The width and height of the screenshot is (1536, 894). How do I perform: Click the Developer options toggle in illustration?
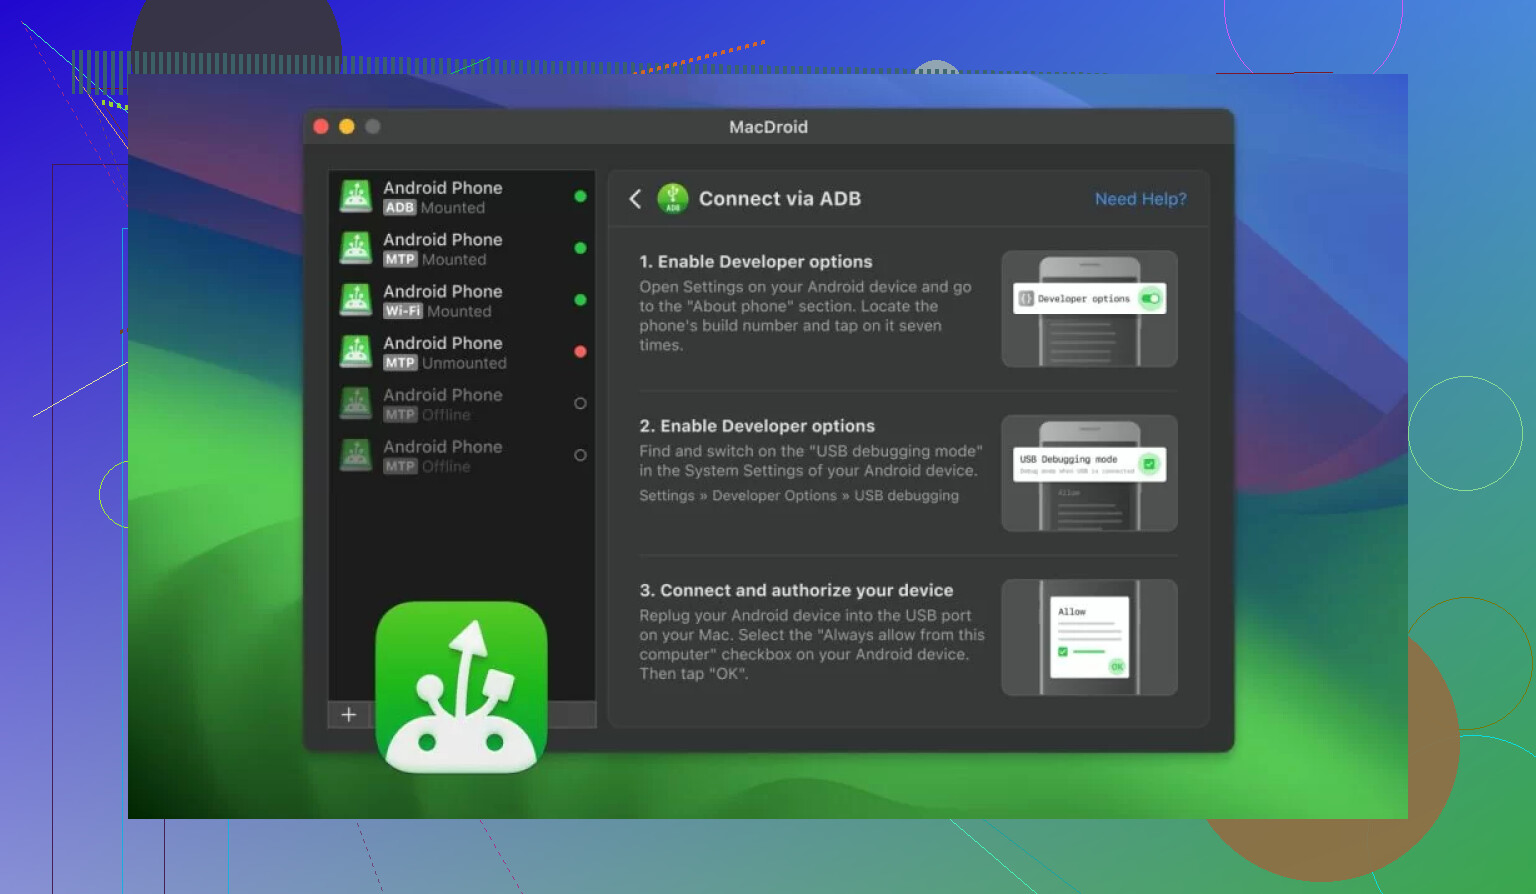(1150, 299)
